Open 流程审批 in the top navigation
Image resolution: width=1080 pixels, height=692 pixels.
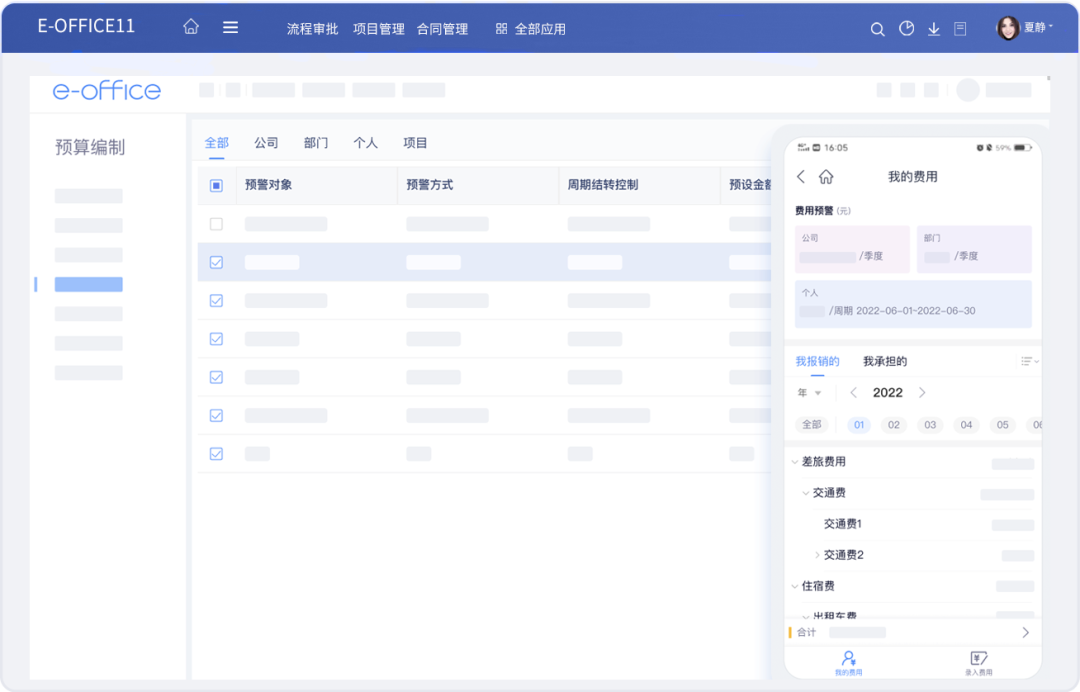click(x=313, y=29)
